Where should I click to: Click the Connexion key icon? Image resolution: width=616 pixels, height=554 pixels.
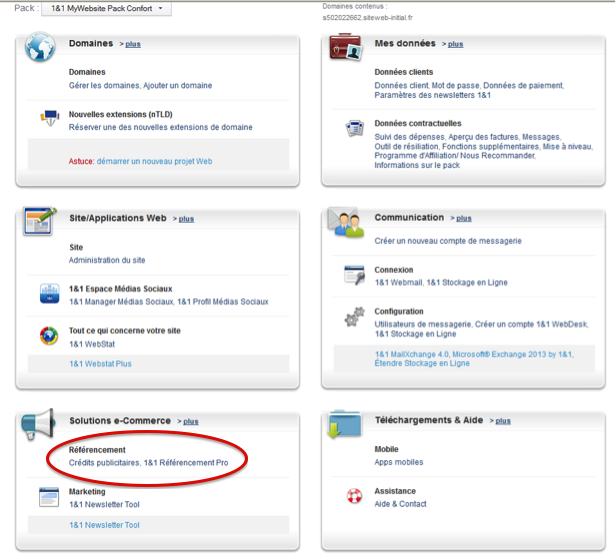[354, 275]
